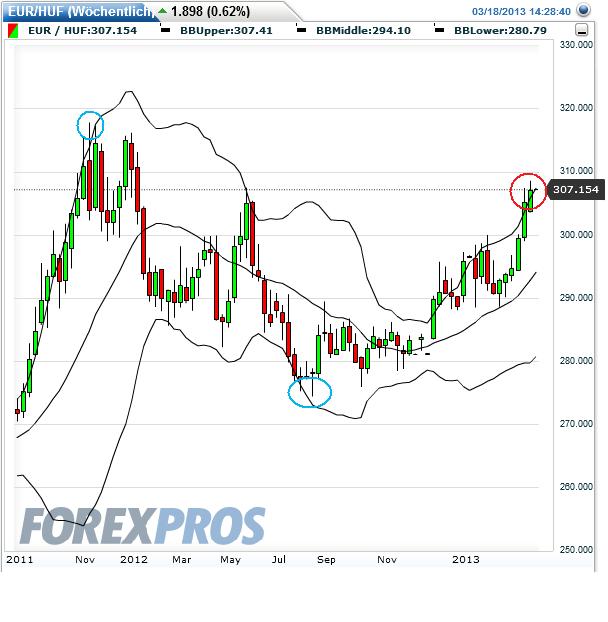Click the 2012 time axis label
Image resolution: width=608 pixels, height=622 pixels.
134,560
